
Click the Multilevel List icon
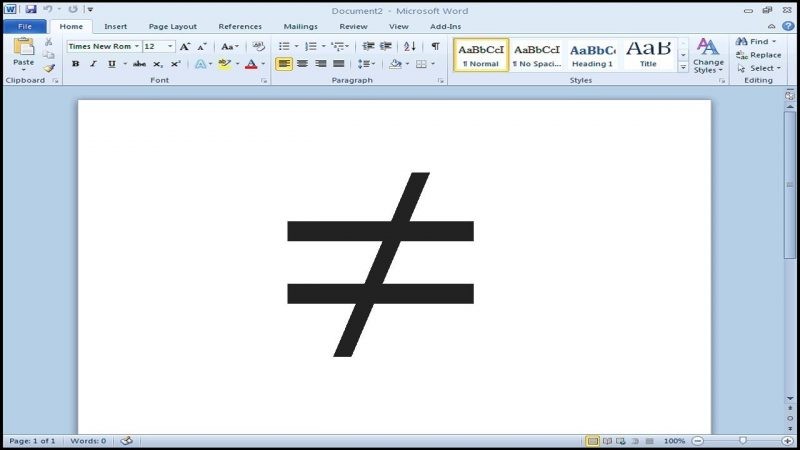(x=338, y=46)
